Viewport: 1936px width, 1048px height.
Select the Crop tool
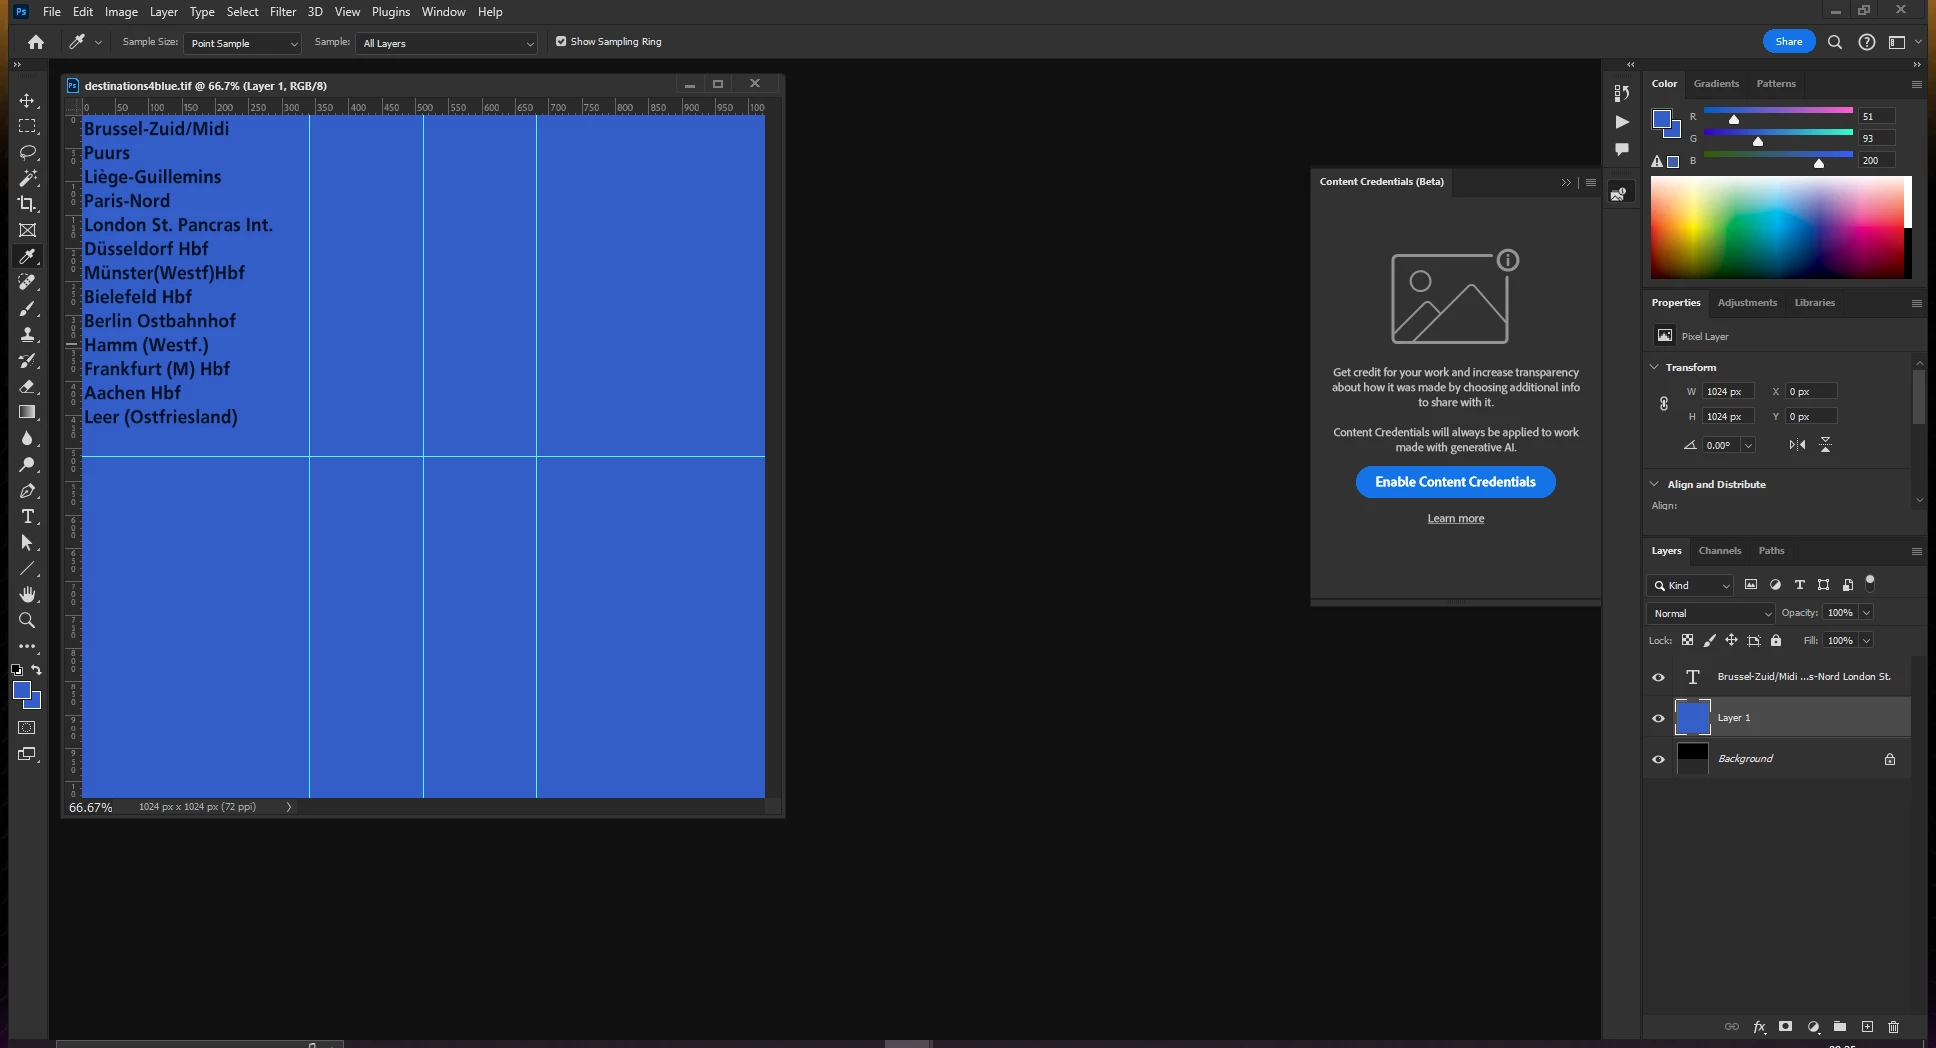click(x=27, y=204)
